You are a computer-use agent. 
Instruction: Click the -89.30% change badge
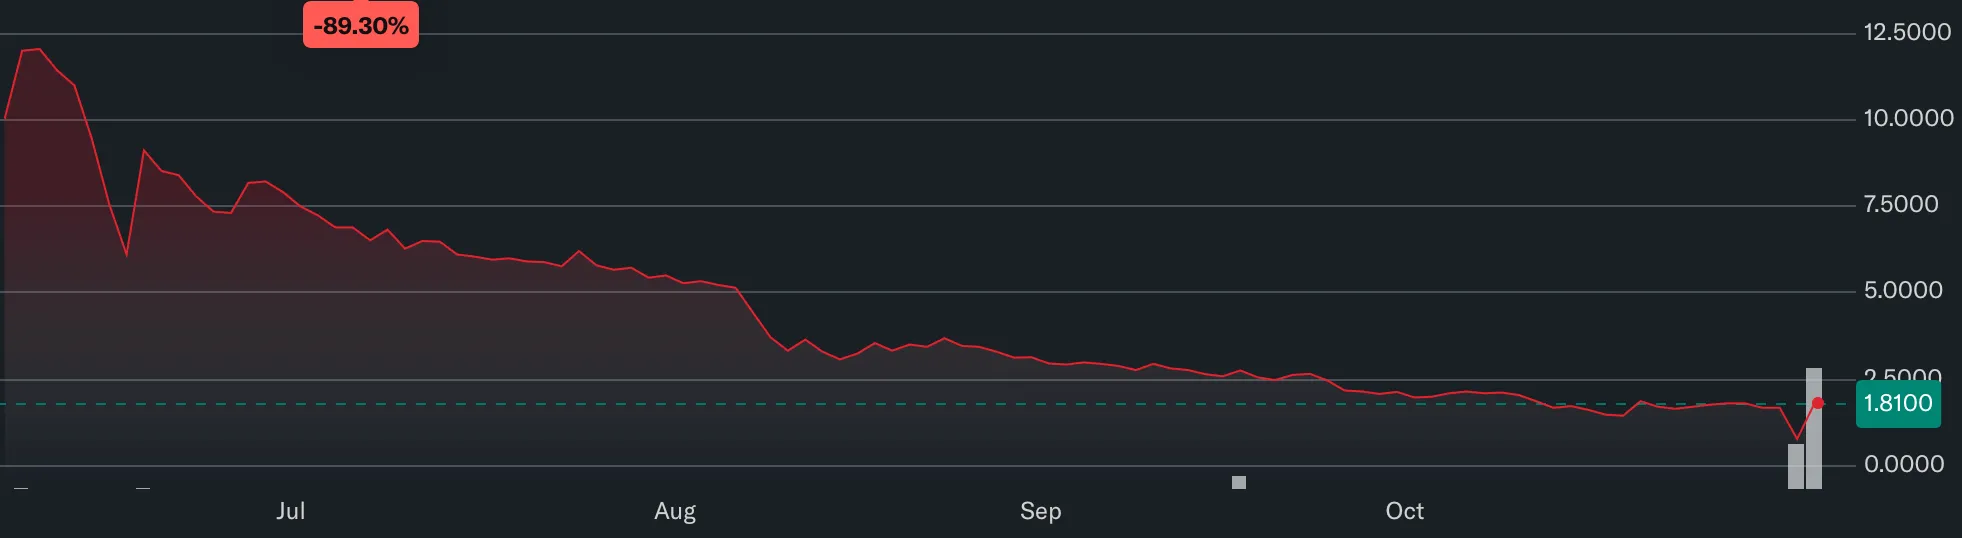361,25
